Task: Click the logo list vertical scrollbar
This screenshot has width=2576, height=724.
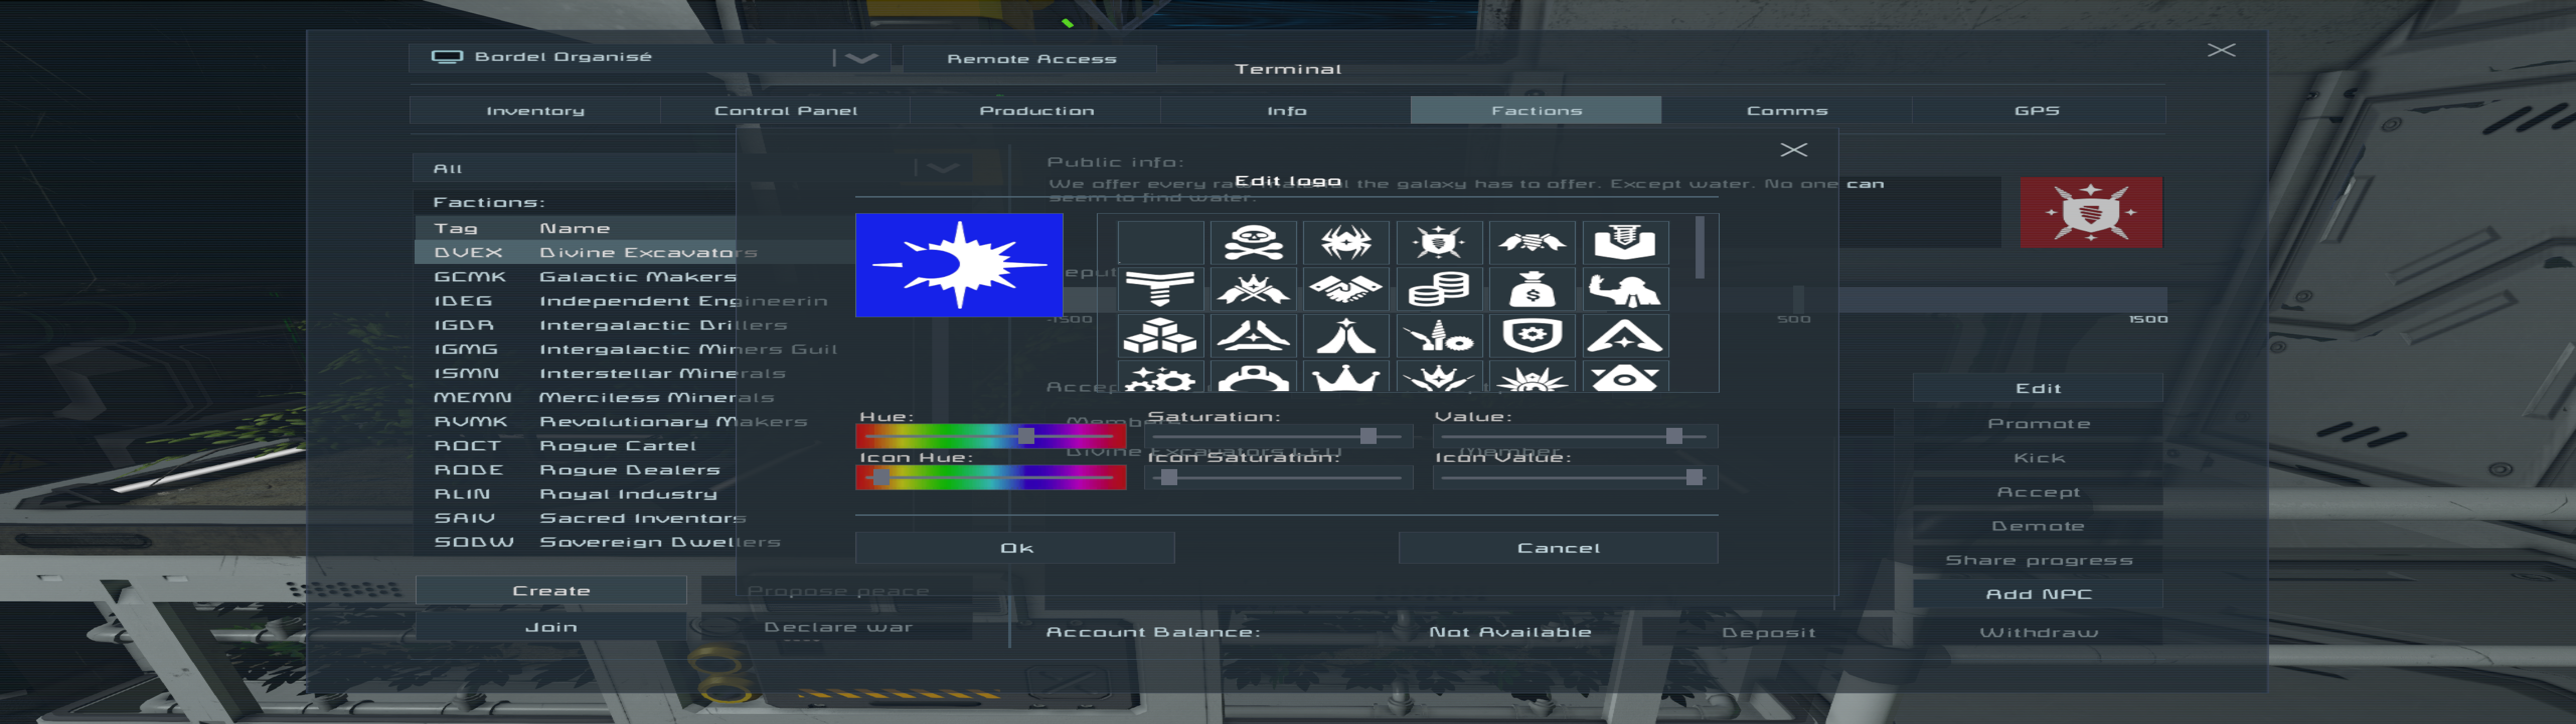Action: point(1699,248)
